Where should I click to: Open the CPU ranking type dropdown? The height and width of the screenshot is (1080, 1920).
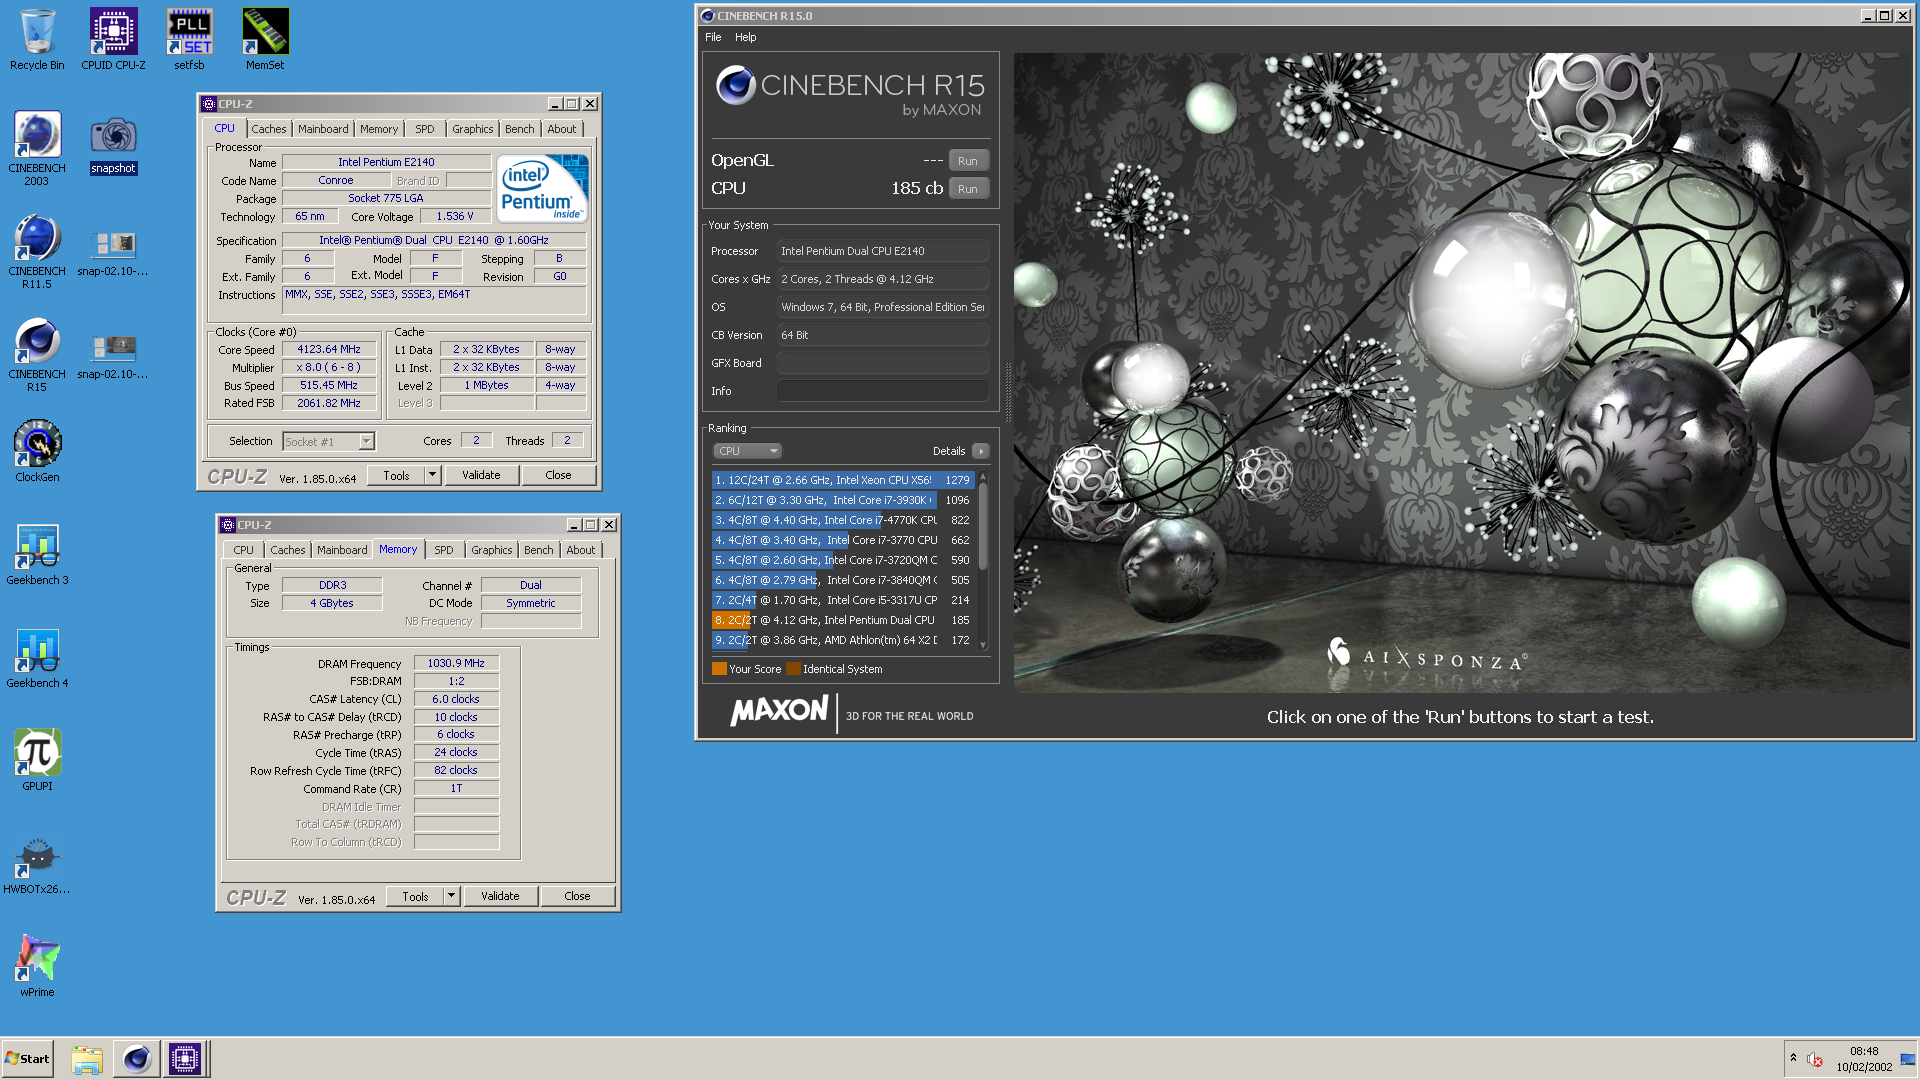[x=746, y=451]
